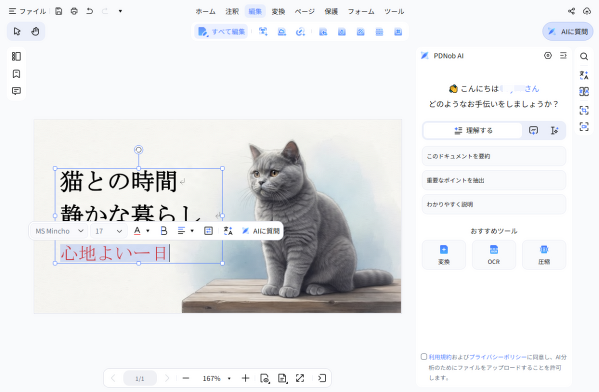The height and width of the screenshot is (392, 599).
Task: Open the ファイル file menu
Action: coord(27,11)
